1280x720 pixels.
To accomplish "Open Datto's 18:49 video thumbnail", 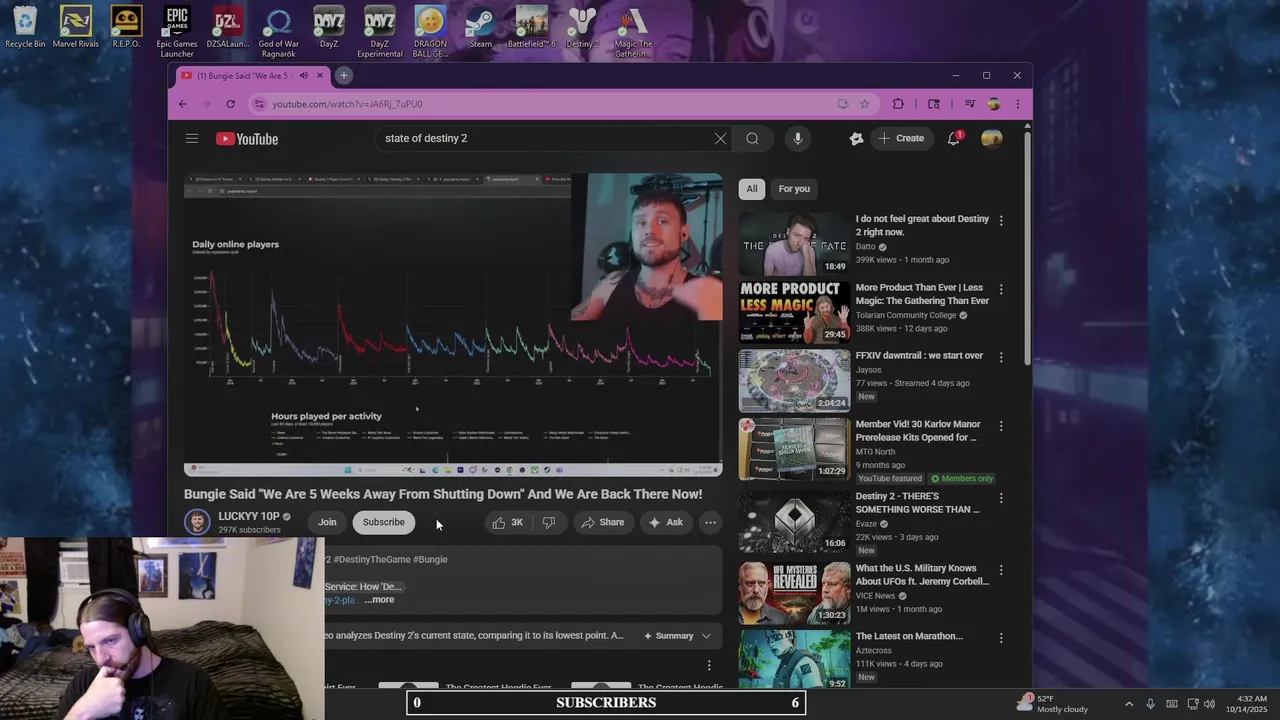I will point(794,244).
